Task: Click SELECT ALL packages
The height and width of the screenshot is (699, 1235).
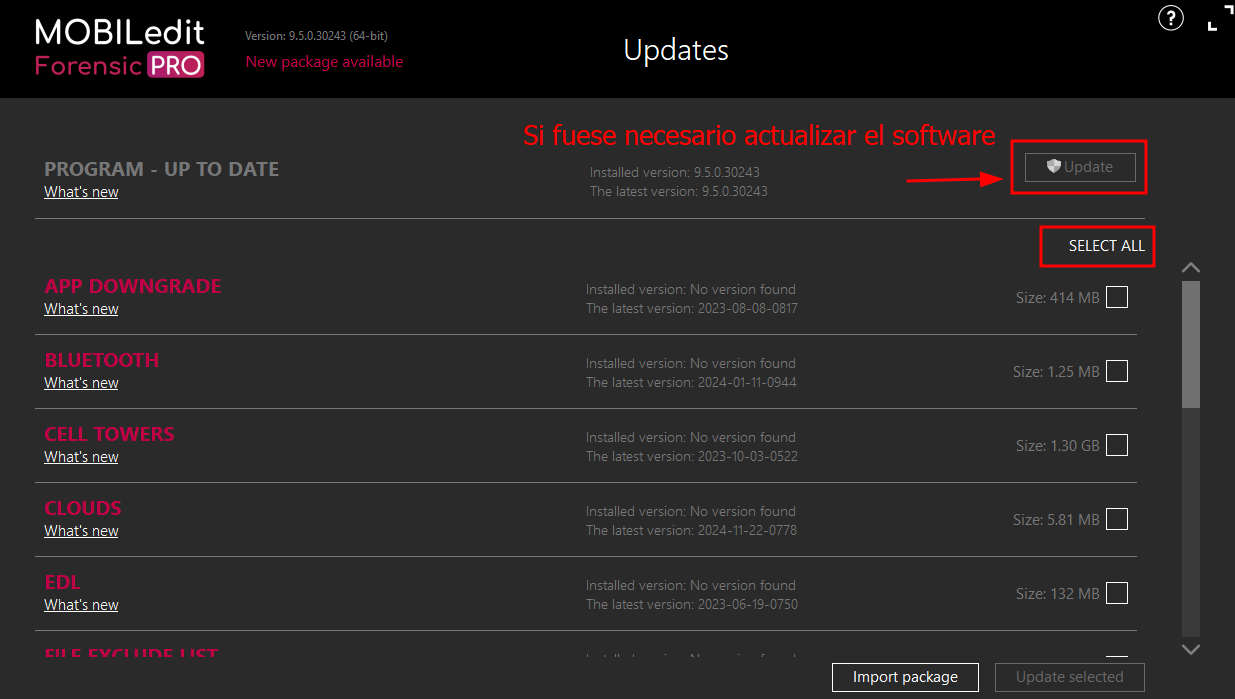Action: 1106,246
